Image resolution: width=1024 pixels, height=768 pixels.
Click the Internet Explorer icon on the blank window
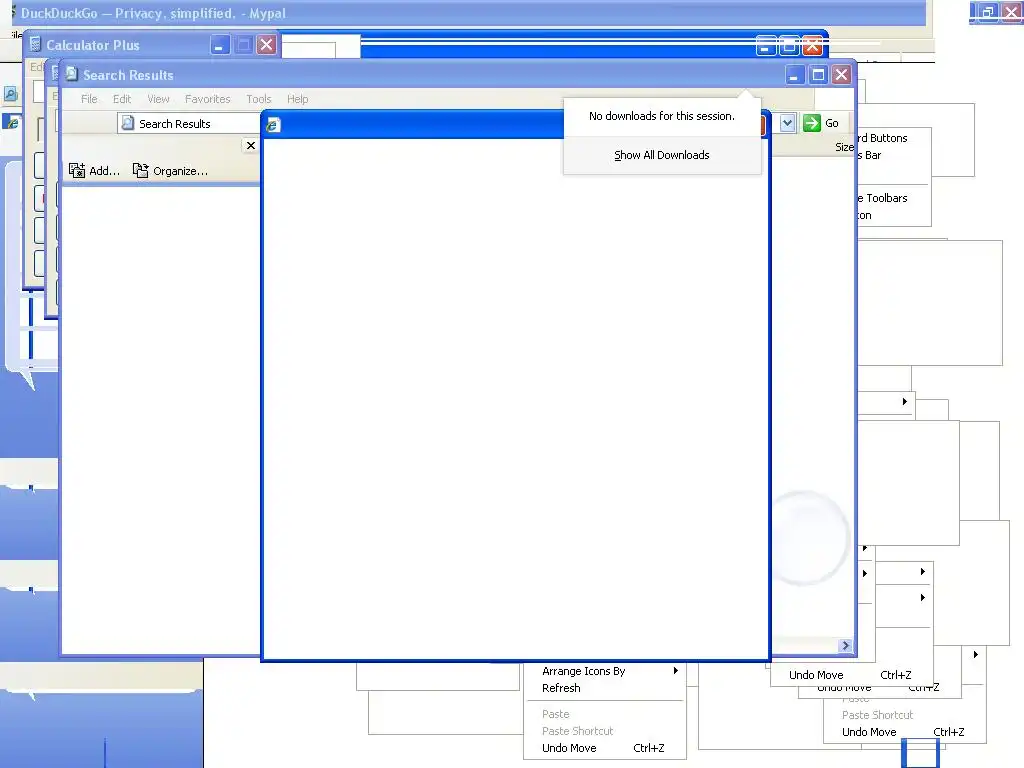[273, 125]
